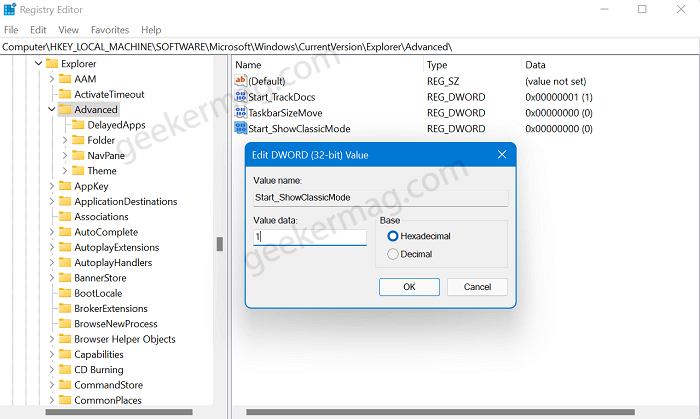This screenshot has width=700, height=419.
Task: Click the Start_ShowClassicMode DWORD icon
Action: click(241, 128)
